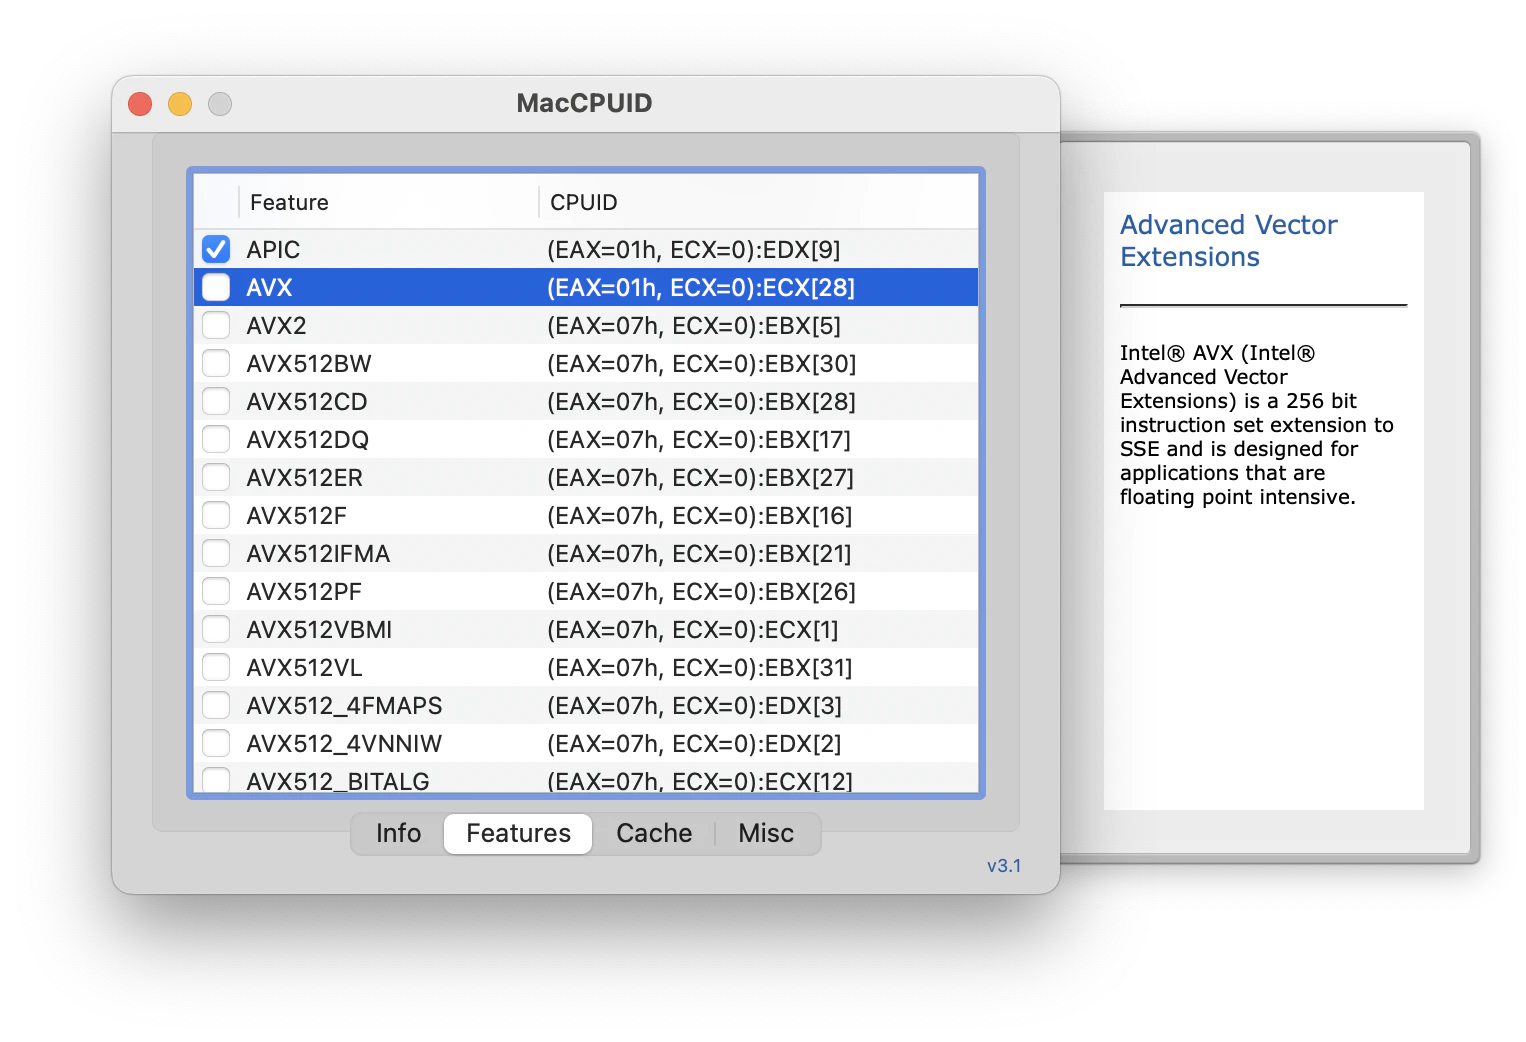Select the AVX512_4VNNIW feature name
Viewport: 1526px width, 1042px height.
coord(344,744)
